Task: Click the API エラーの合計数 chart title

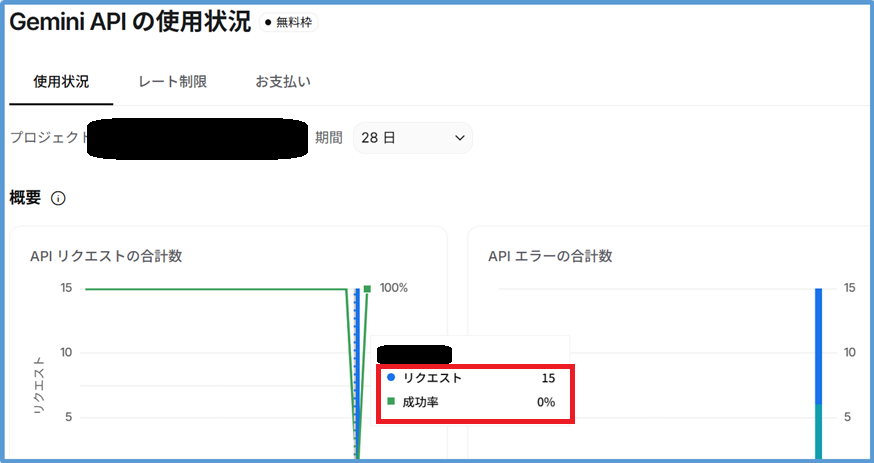Action: [549, 256]
